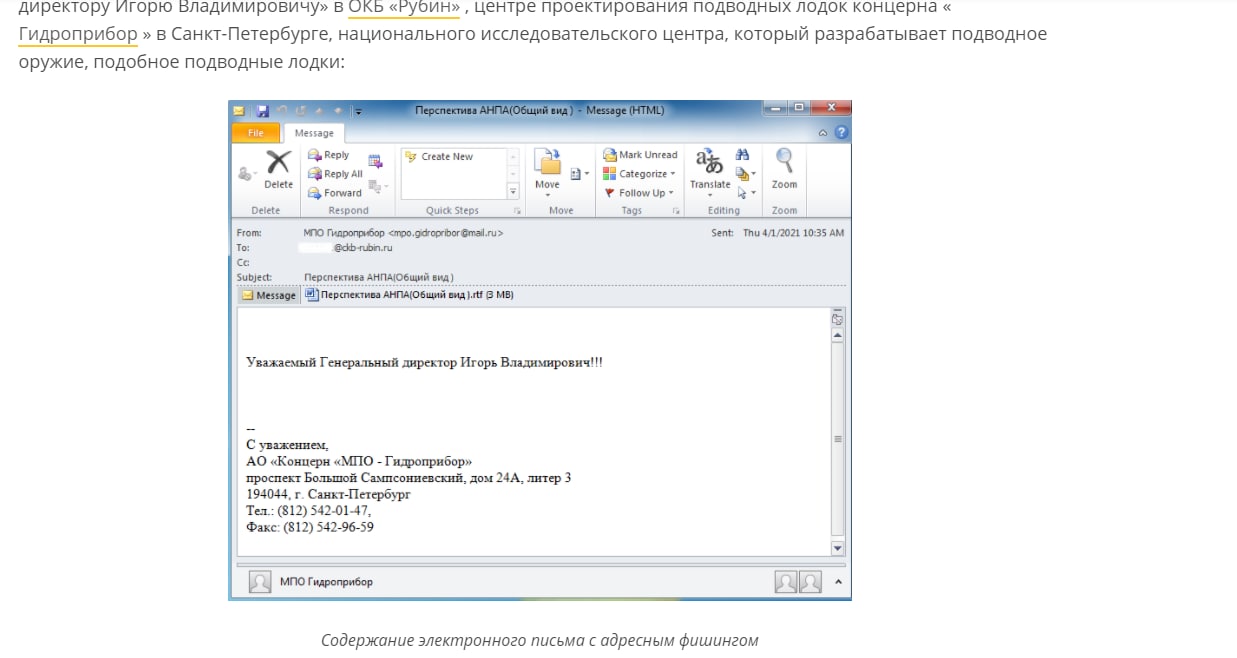This screenshot has height=658, width=1237.
Task: Click the caption Содержание электронного письма с адресным фишингом
Action: click(540, 640)
